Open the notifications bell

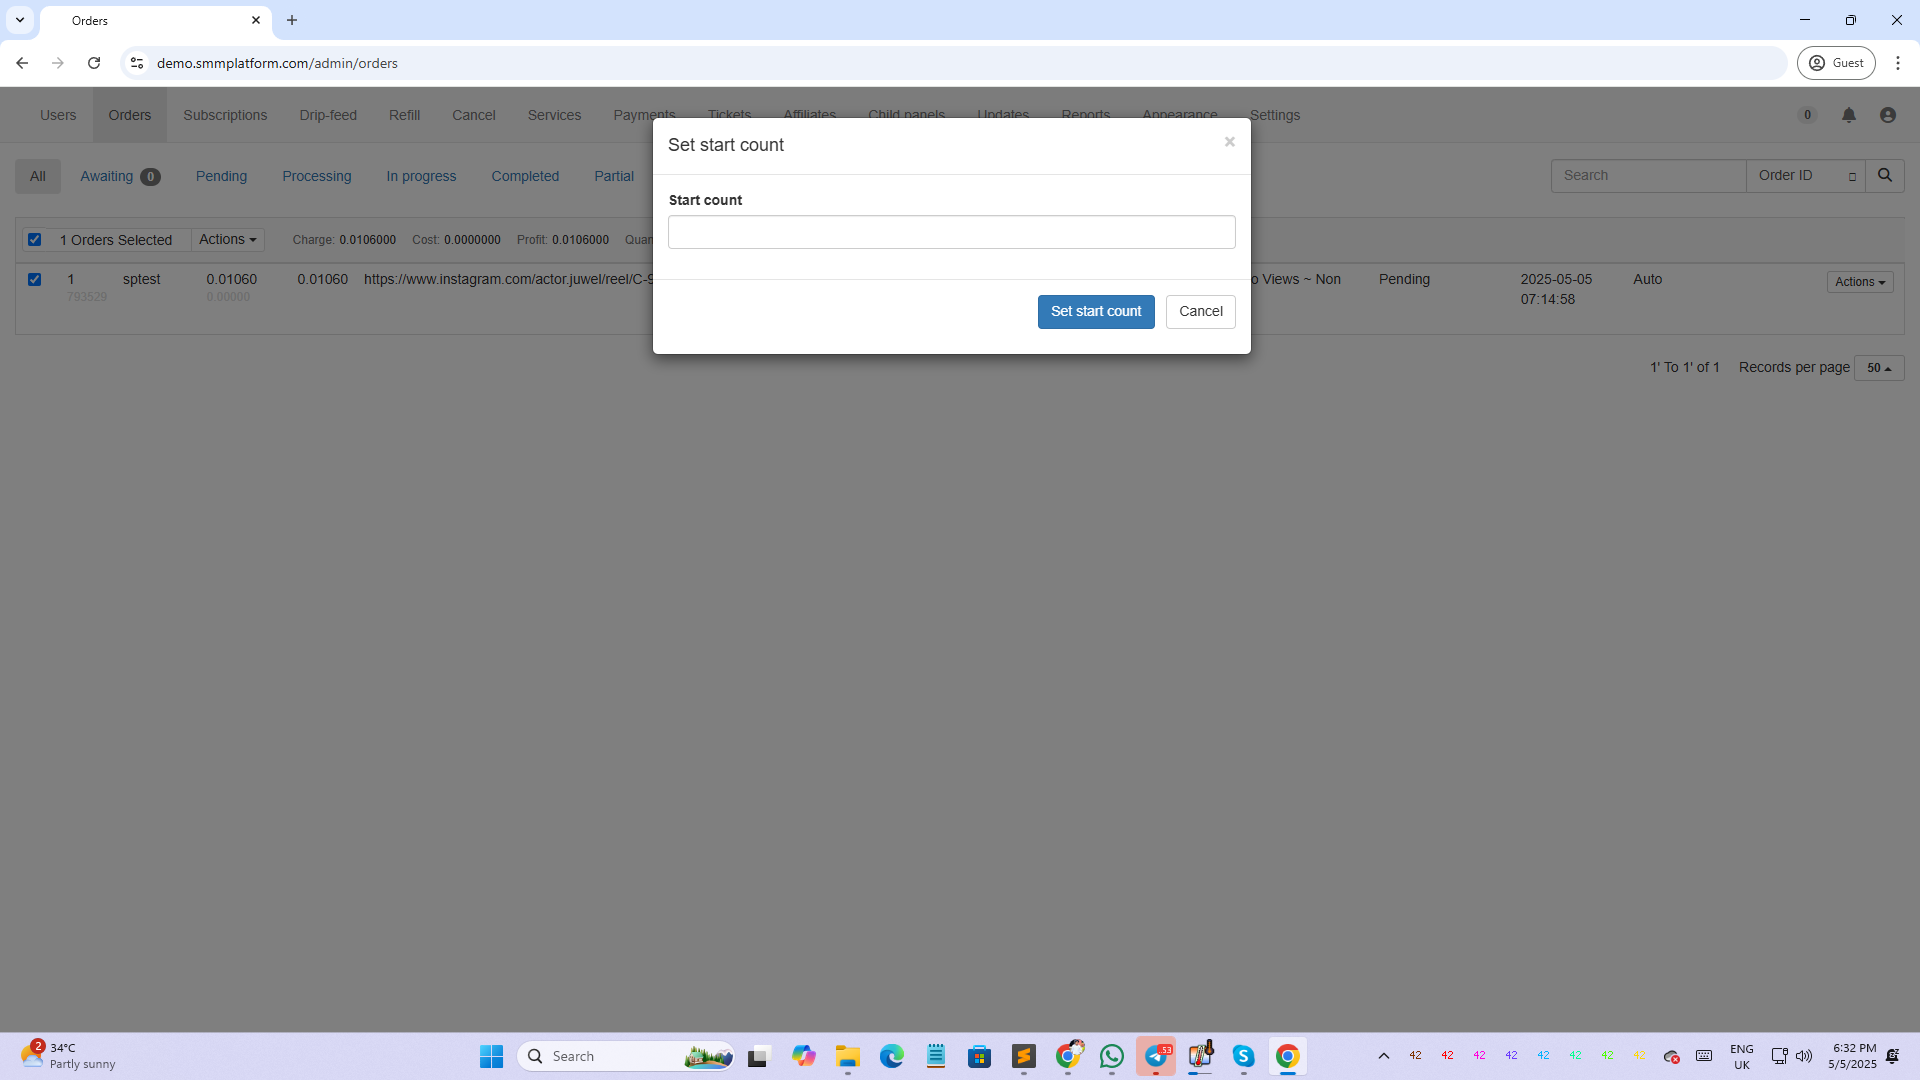coord(1848,116)
